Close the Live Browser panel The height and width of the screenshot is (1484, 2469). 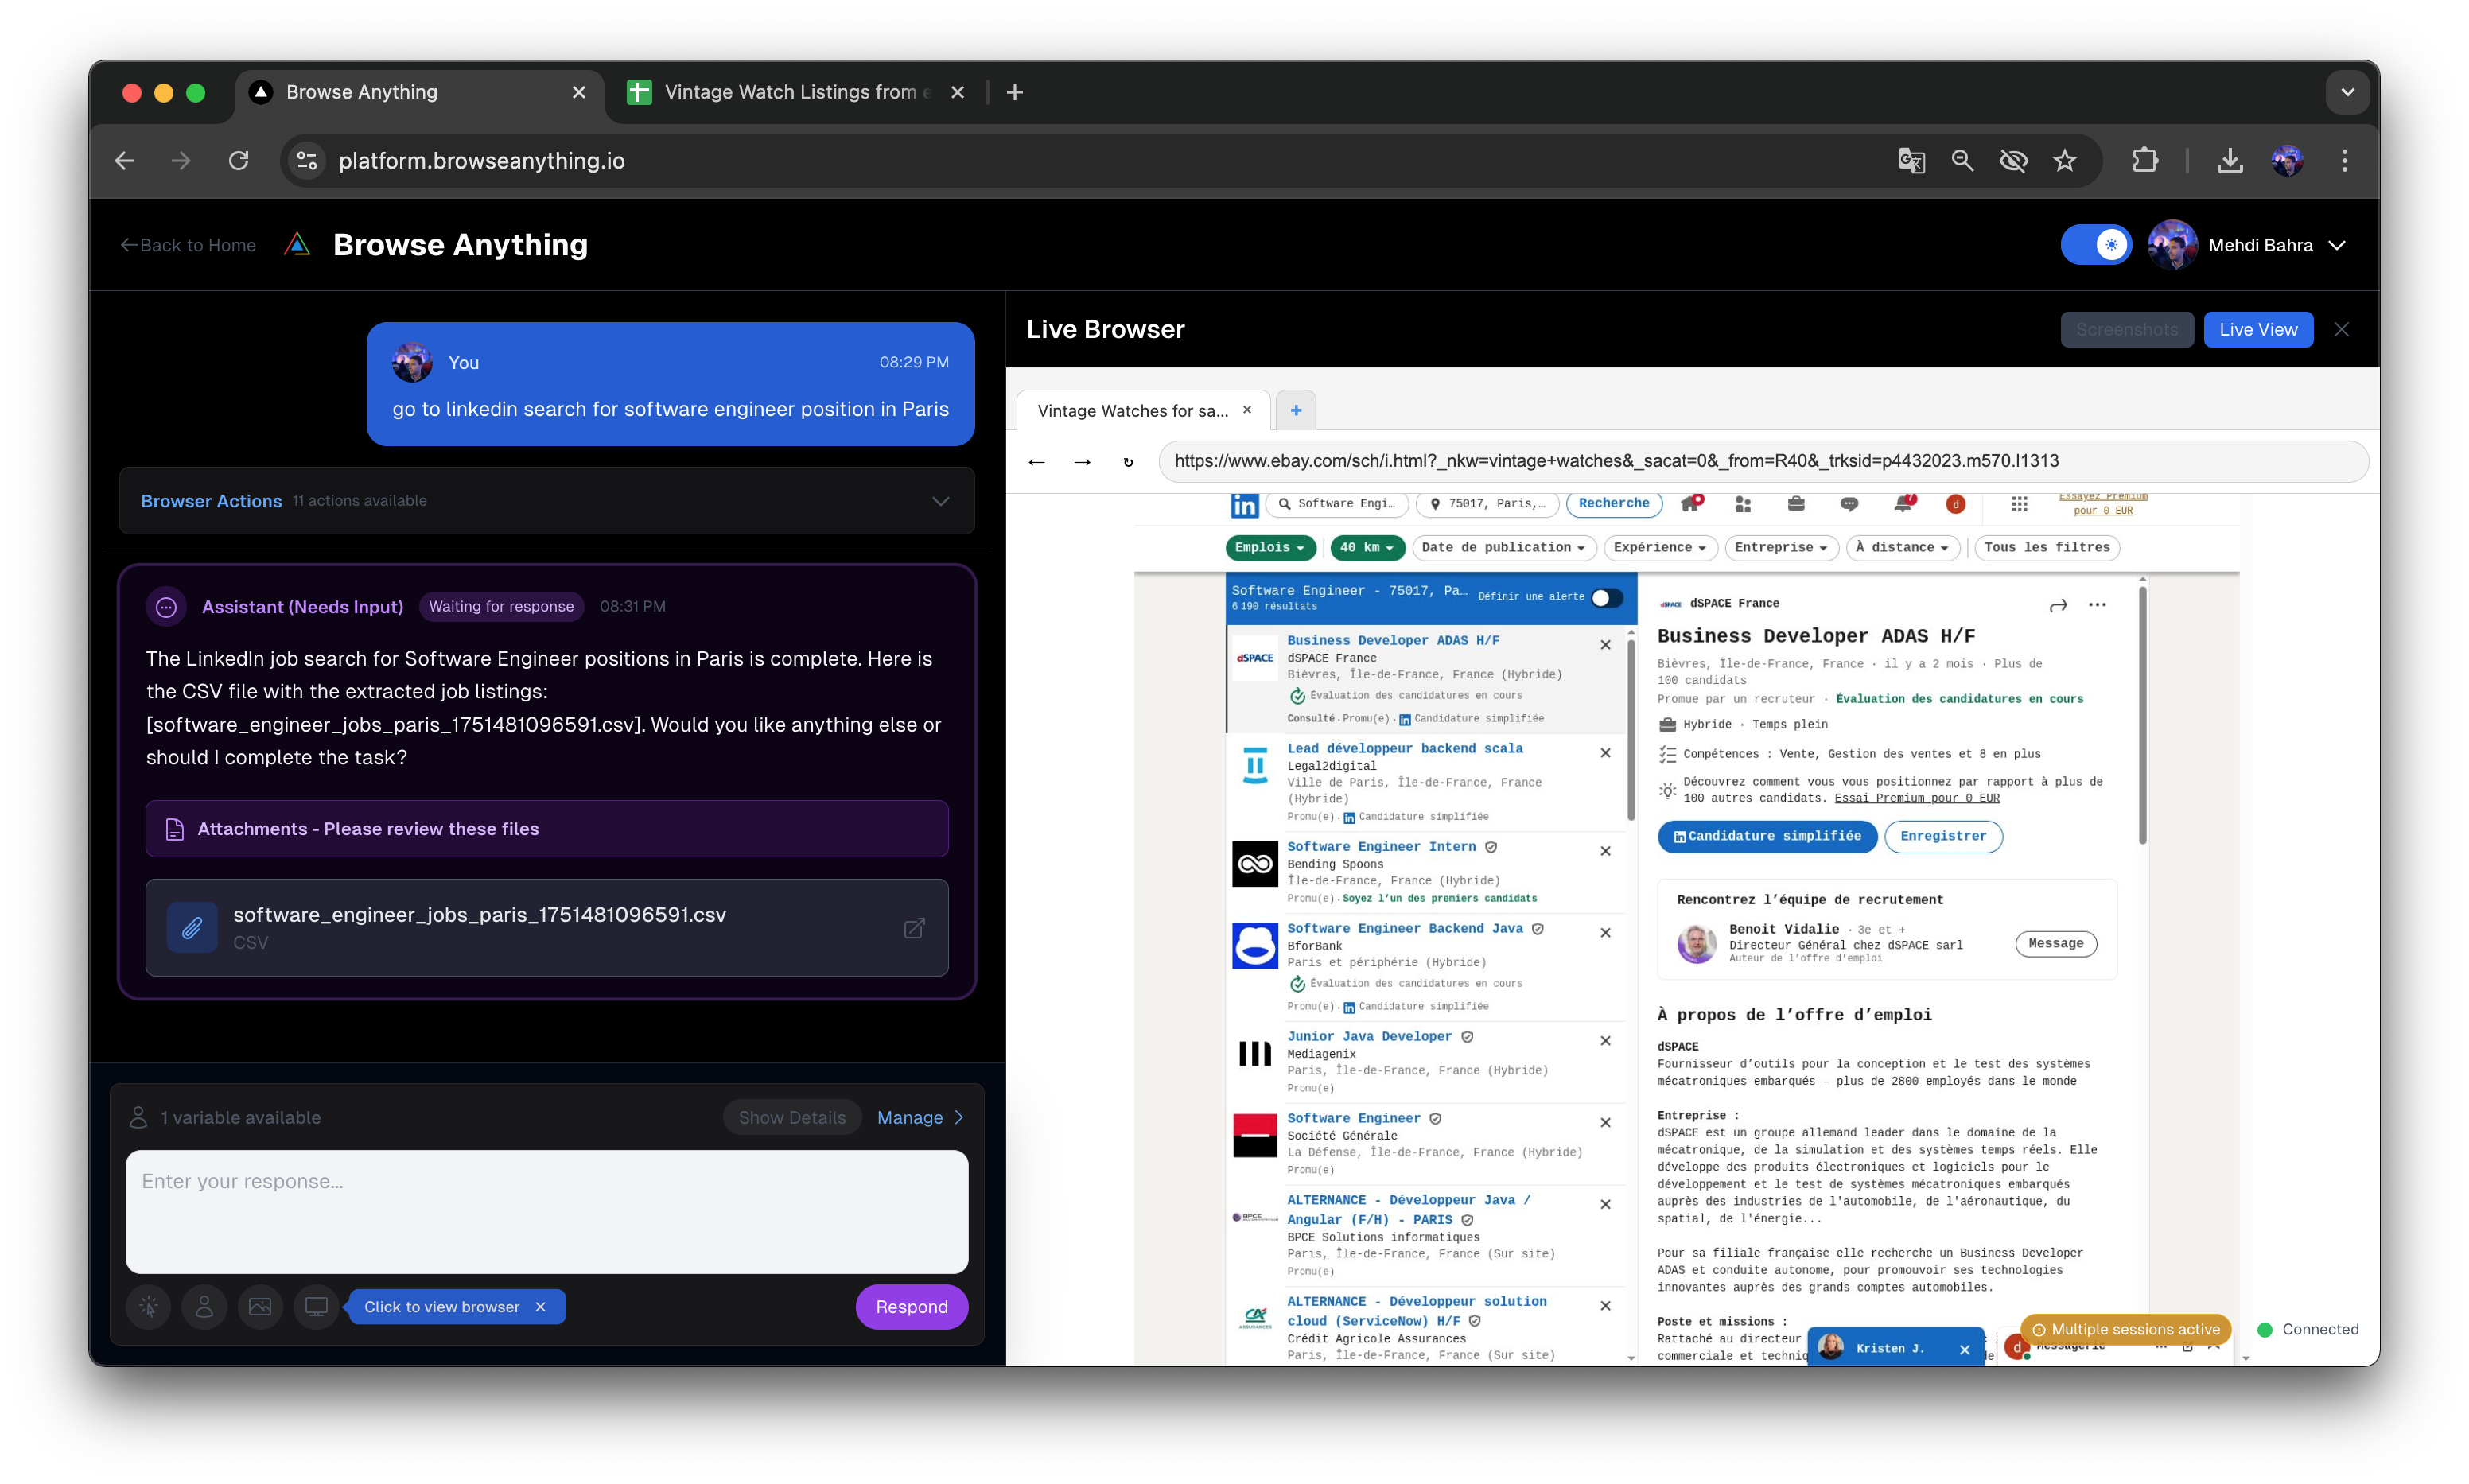[2341, 329]
